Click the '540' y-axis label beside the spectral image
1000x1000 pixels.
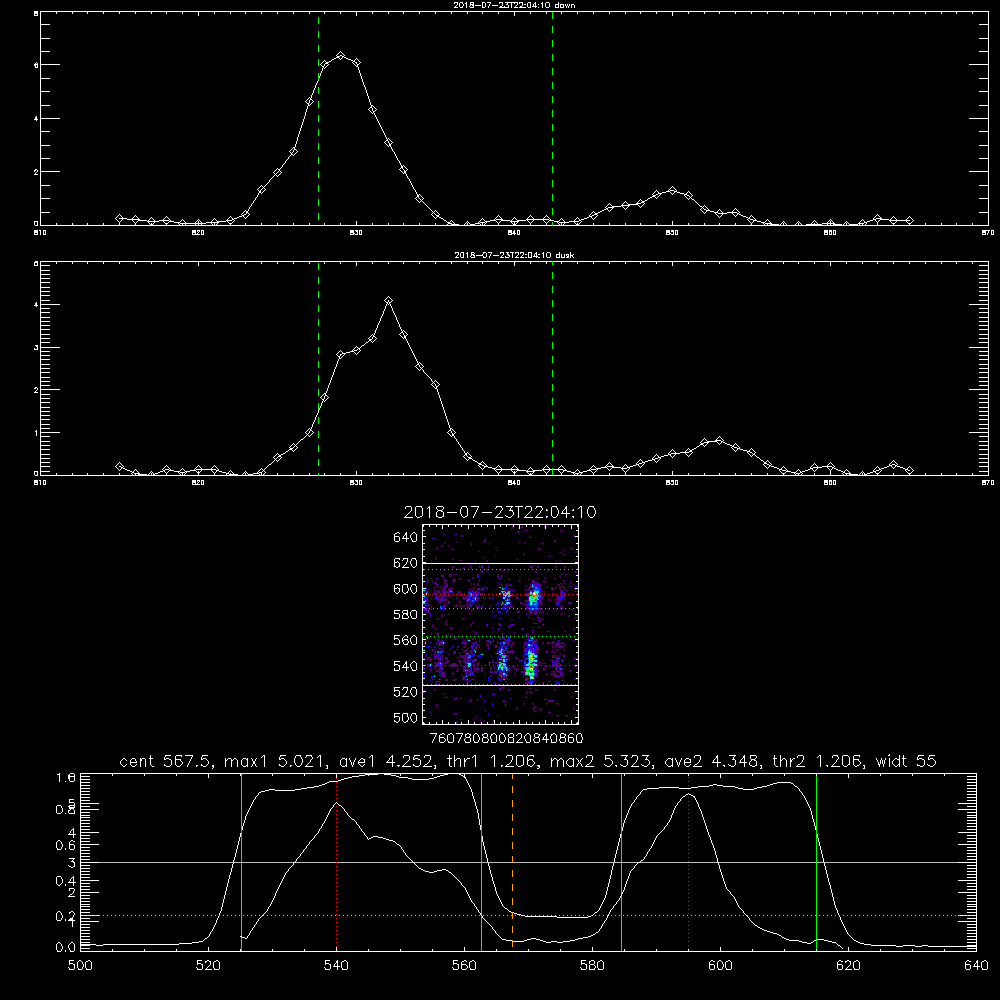[405, 666]
